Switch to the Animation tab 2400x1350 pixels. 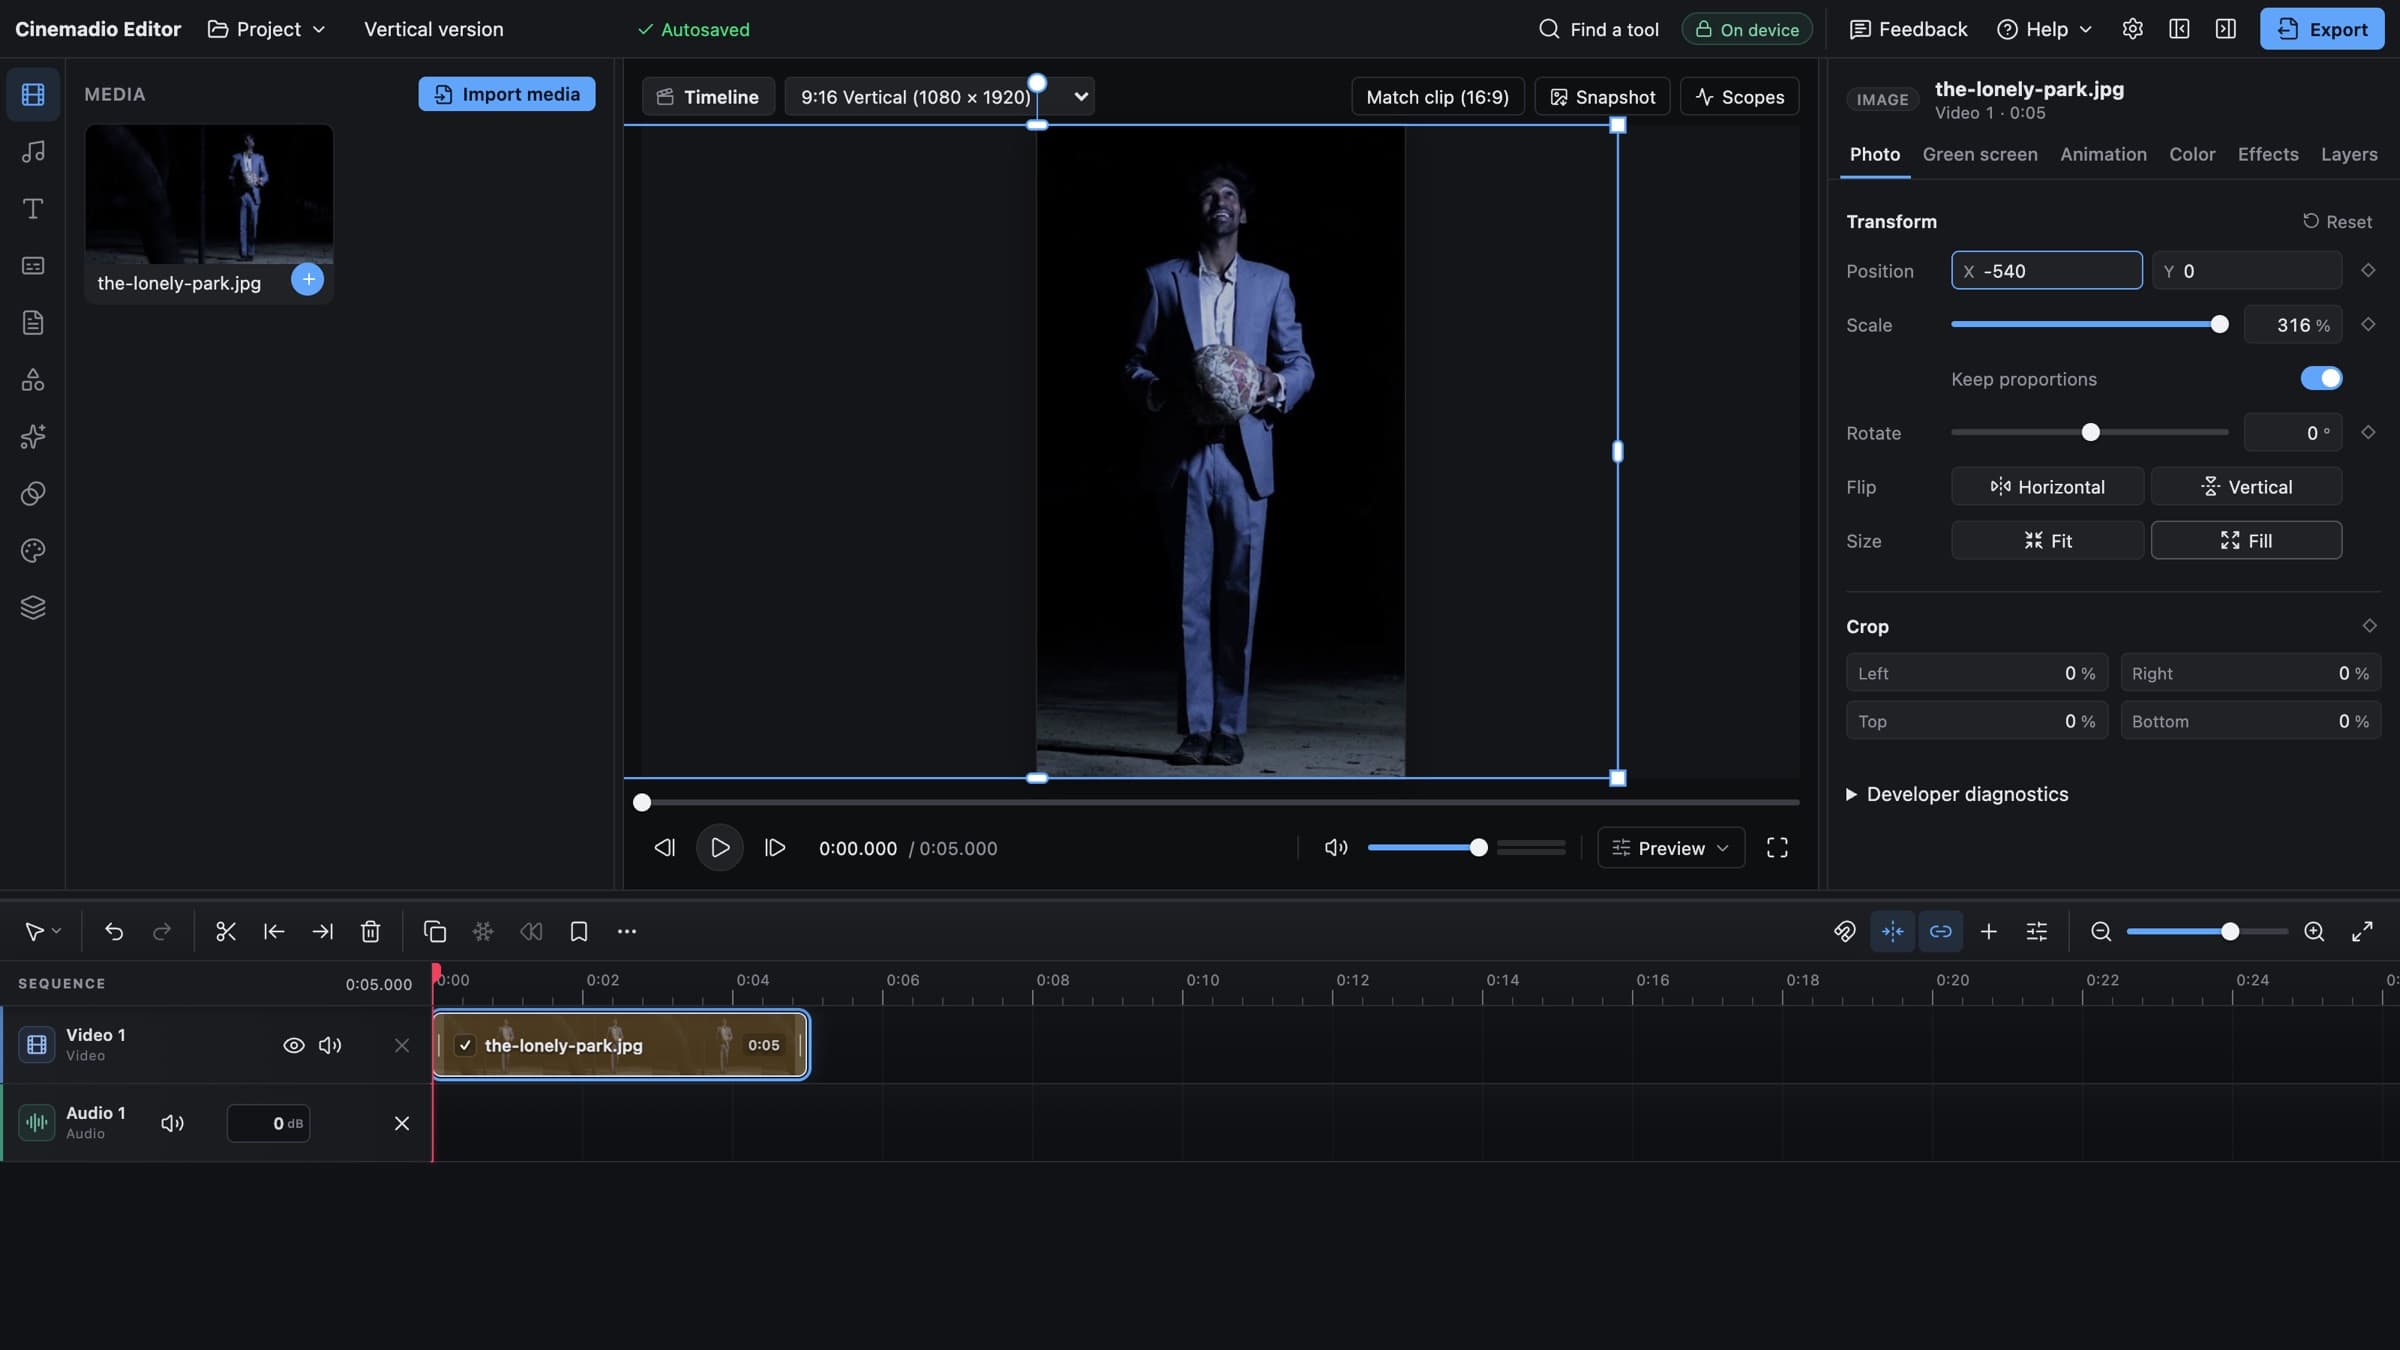(2103, 154)
